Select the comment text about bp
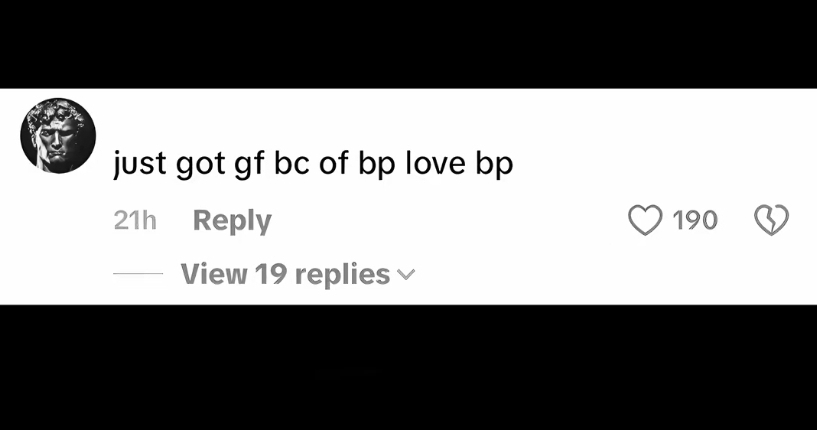817x430 pixels. point(313,164)
